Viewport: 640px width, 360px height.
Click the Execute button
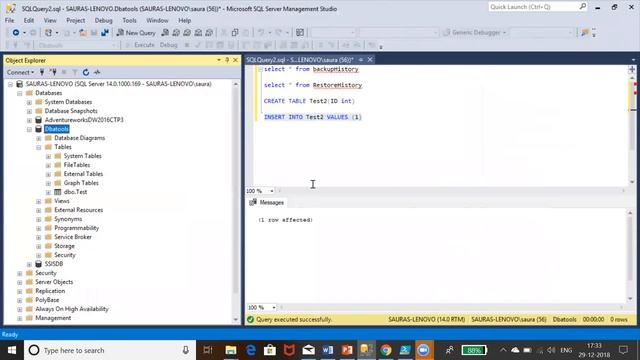pos(140,45)
